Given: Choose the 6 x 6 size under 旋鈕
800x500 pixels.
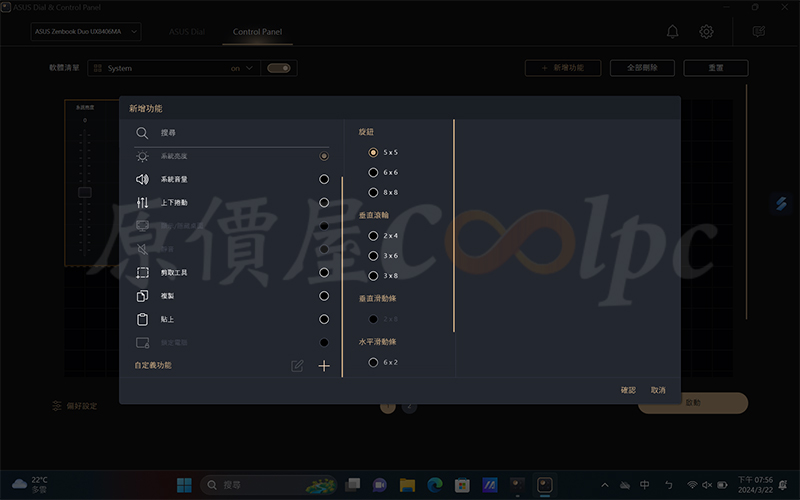Looking at the screenshot, I should 373,172.
